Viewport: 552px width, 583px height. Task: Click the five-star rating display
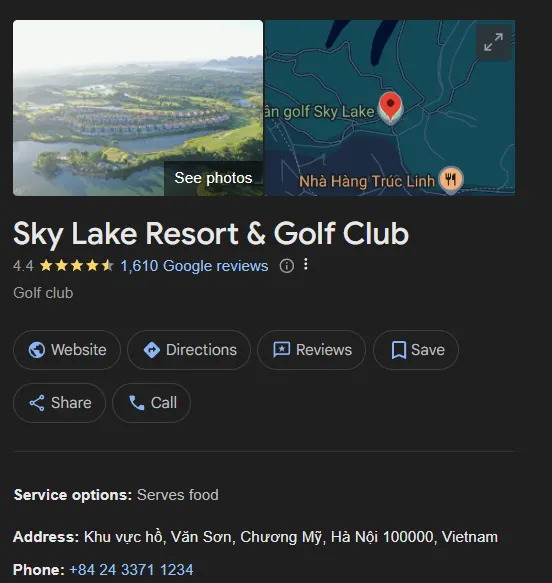[x=77, y=266]
